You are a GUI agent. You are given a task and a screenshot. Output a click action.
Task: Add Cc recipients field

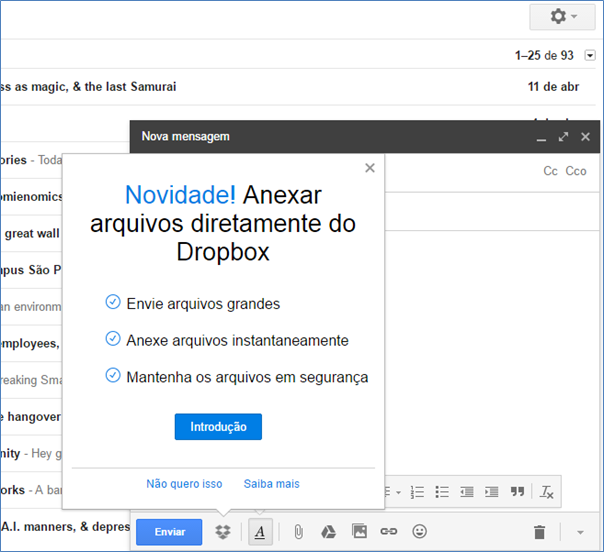coord(550,171)
